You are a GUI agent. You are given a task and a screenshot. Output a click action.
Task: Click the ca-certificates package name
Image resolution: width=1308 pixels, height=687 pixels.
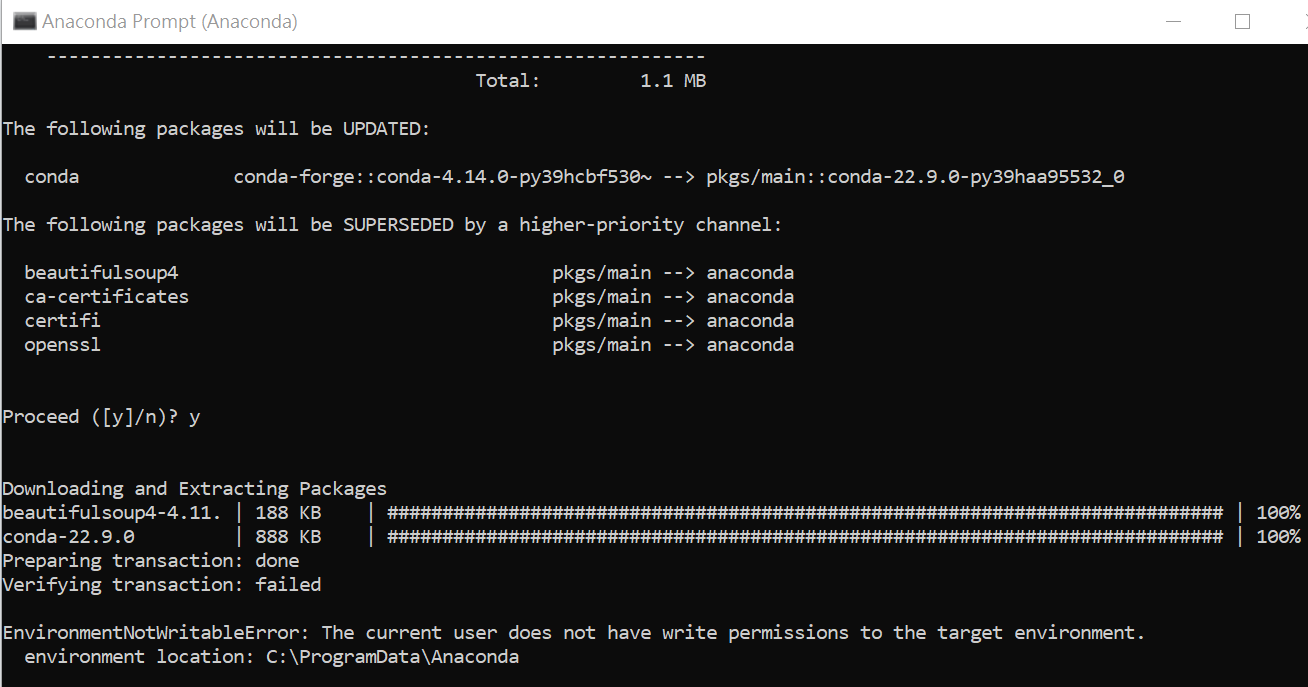(107, 297)
